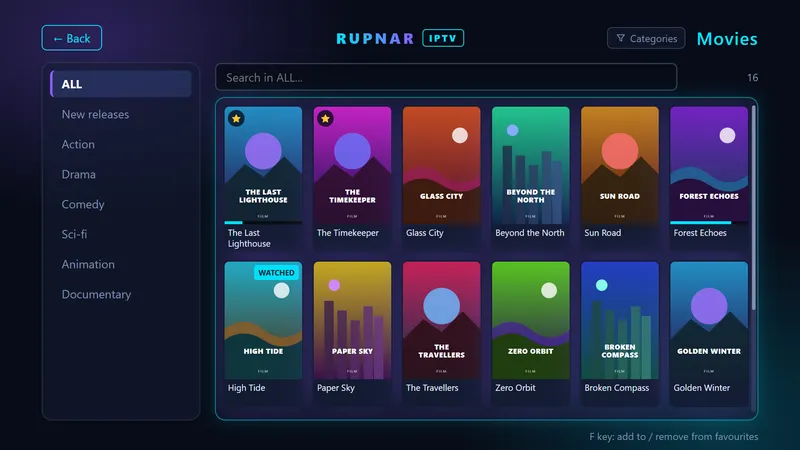The width and height of the screenshot is (800, 450).
Task: Select the New releases category
Action: (121, 114)
